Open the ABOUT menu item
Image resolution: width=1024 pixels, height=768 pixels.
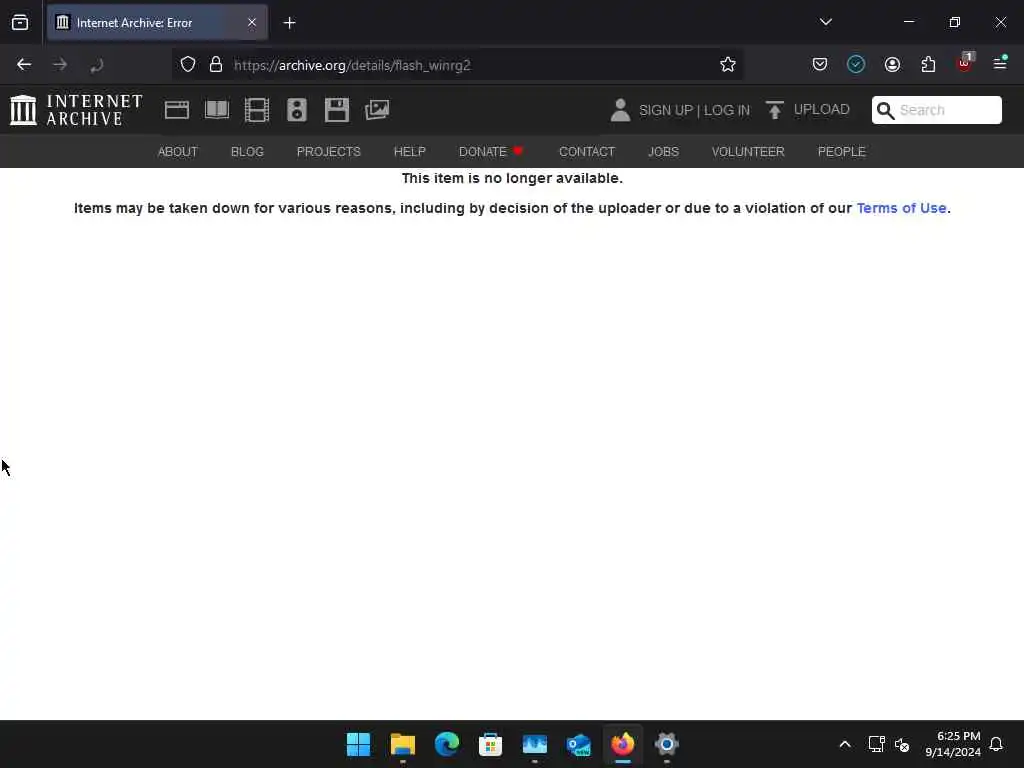click(x=178, y=152)
